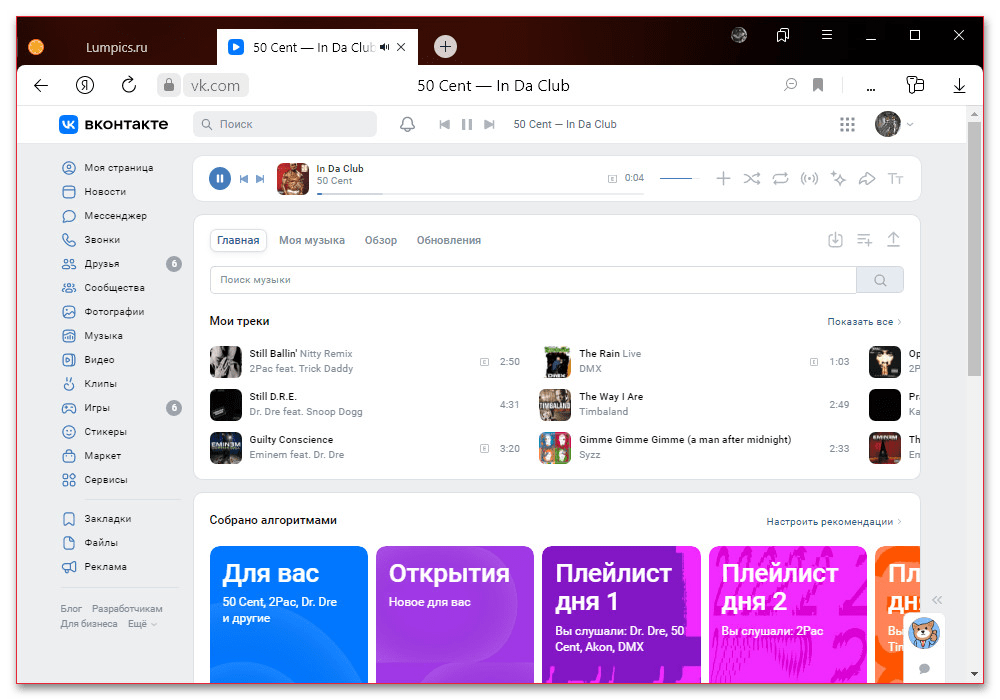Switch to the Моя музыка tab
The image size is (1000, 700).
[x=312, y=240]
